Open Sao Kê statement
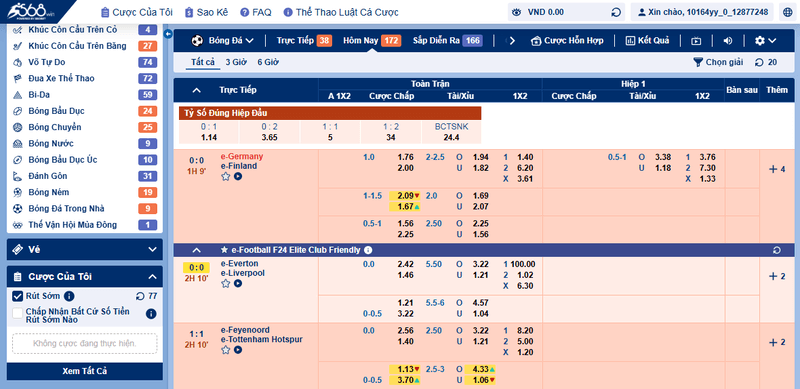The image size is (800, 389). pyautogui.click(x=207, y=12)
